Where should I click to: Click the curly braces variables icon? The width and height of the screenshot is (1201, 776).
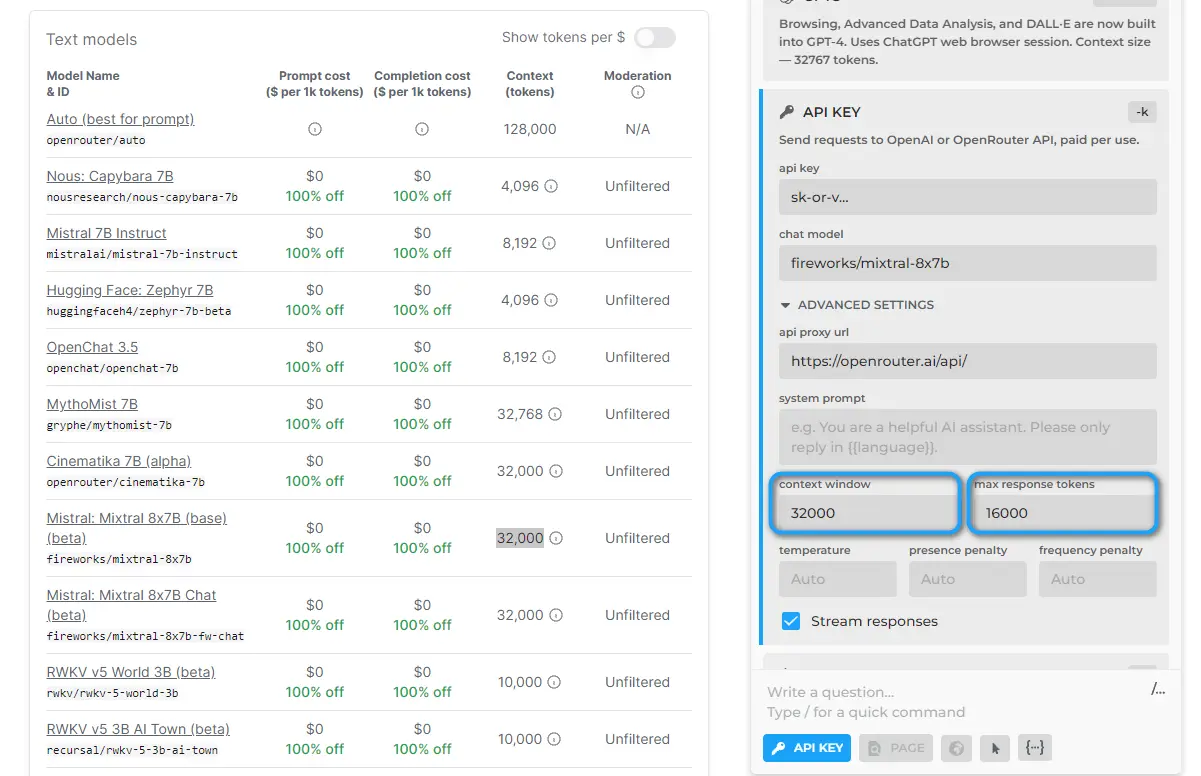coord(1035,748)
